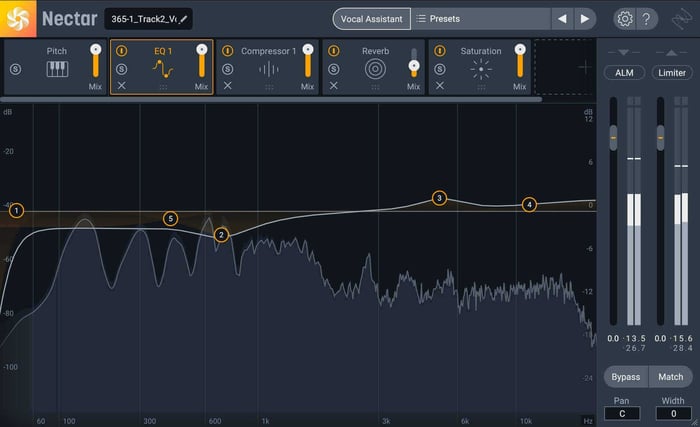Go to previous preset arrow
700x427 pixels.
coord(562,19)
